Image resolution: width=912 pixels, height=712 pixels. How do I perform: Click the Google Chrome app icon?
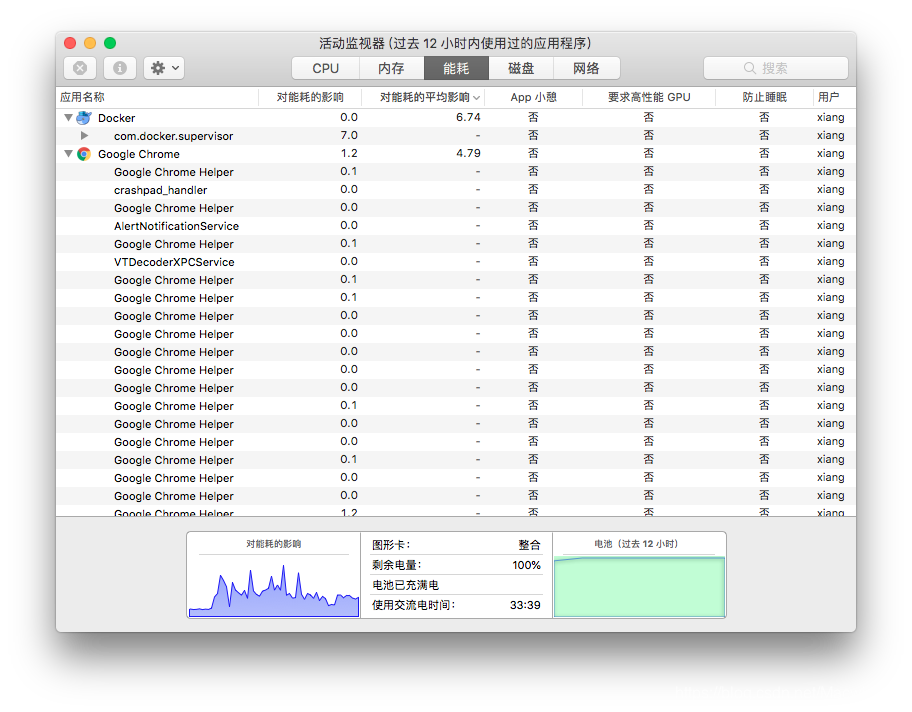coord(84,154)
